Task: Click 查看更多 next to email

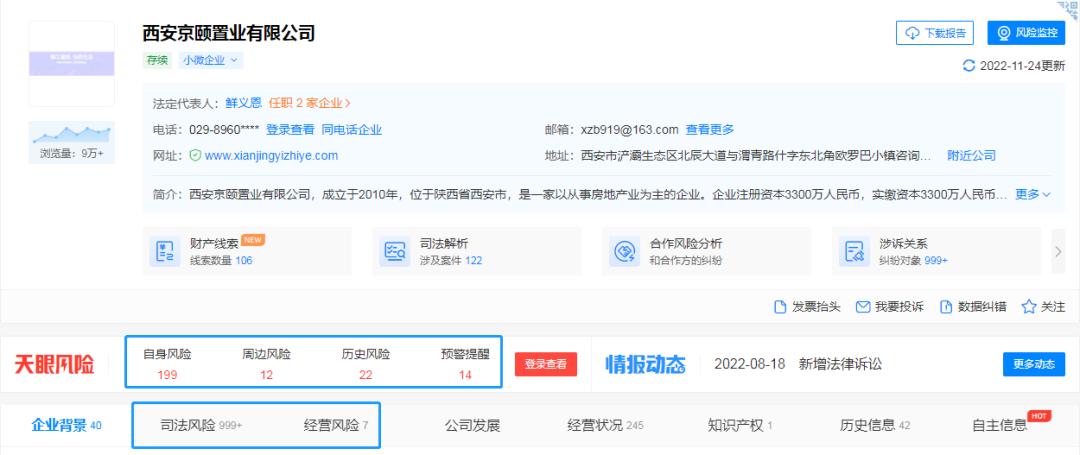Action: click(x=709, y=129)
